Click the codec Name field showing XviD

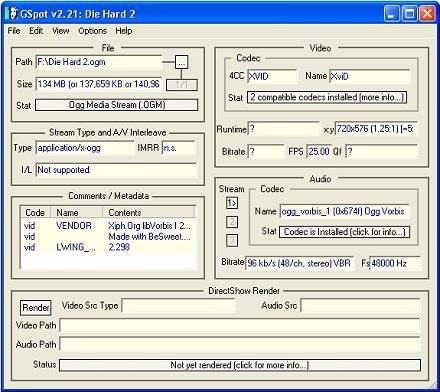(369, 76)
